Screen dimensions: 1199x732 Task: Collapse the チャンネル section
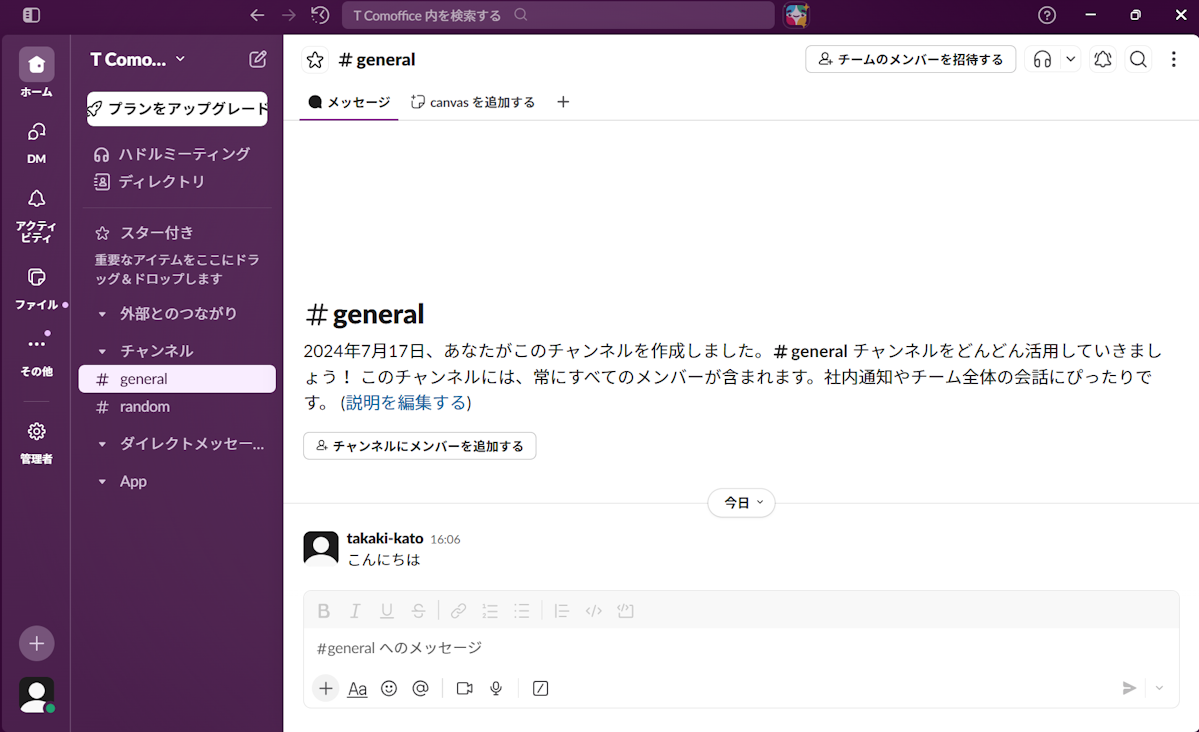tap(102, 351)
